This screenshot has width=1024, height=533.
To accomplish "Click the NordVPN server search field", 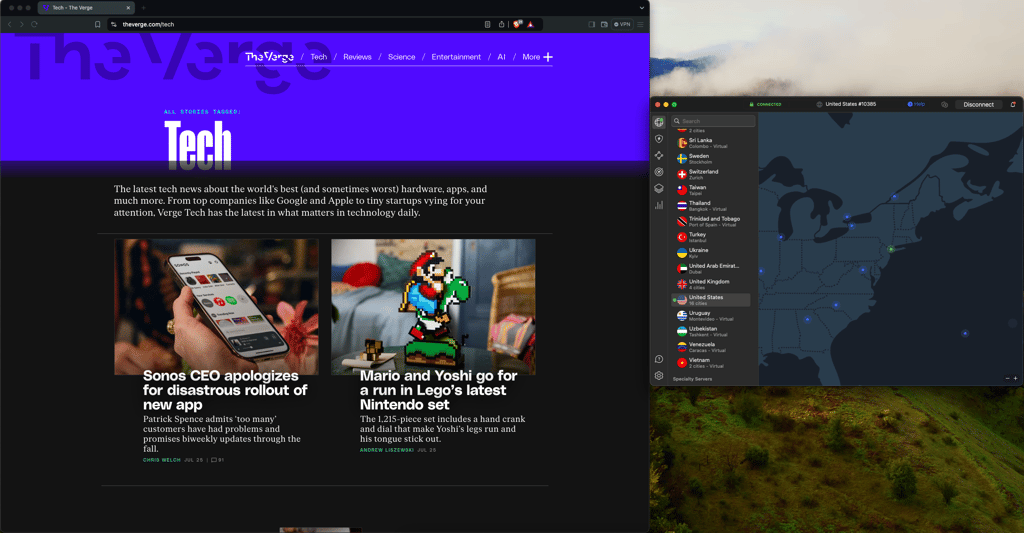I will [x=713, y=121].
